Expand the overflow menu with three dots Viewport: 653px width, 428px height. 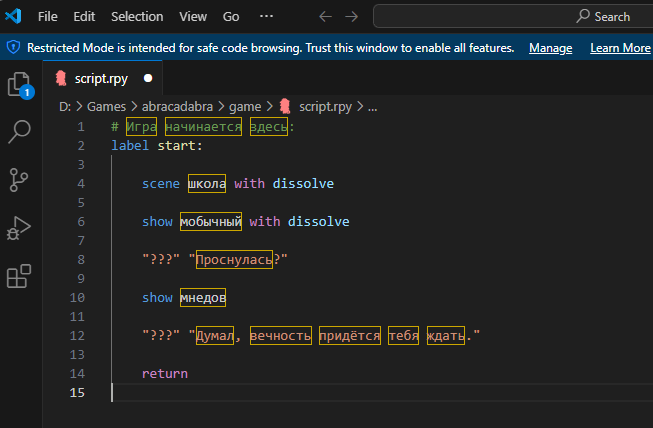coord(266,17)
